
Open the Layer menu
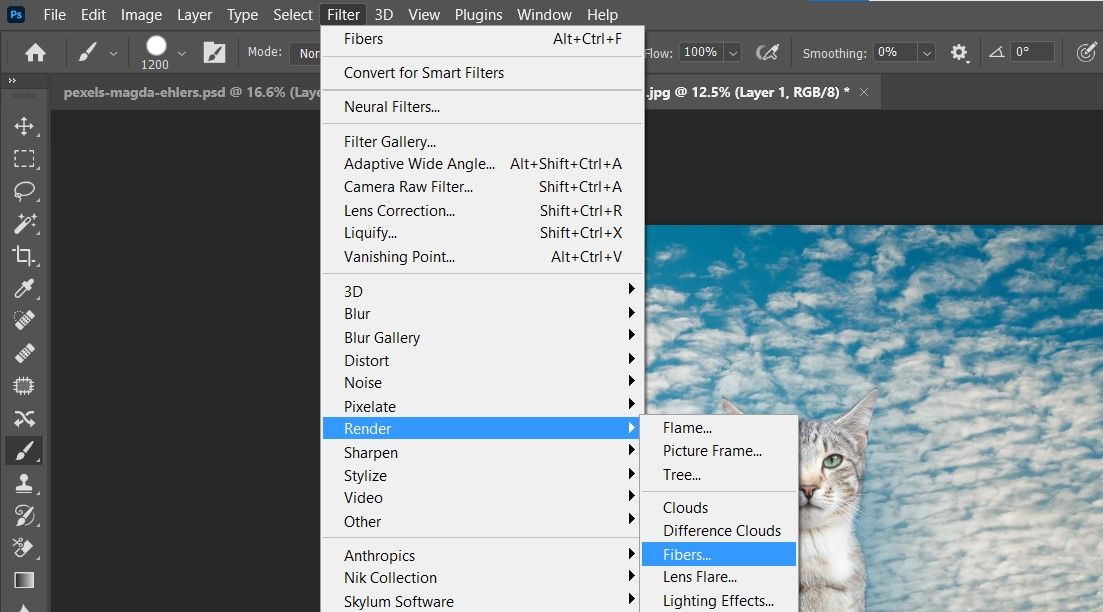click(194, 15)
